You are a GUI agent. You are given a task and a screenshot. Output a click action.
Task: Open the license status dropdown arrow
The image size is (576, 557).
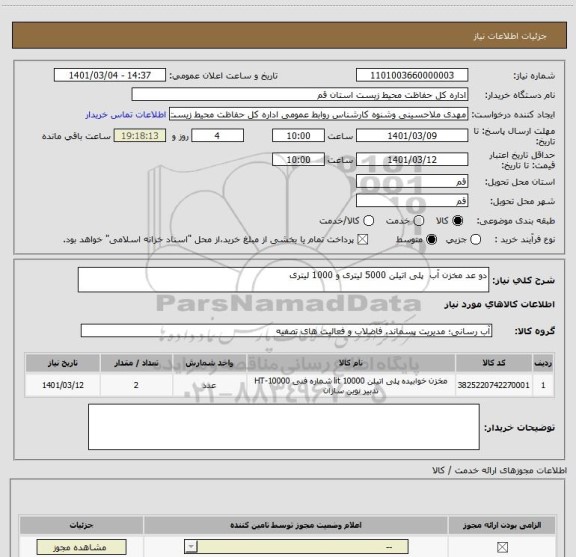(x=191, y=547)
